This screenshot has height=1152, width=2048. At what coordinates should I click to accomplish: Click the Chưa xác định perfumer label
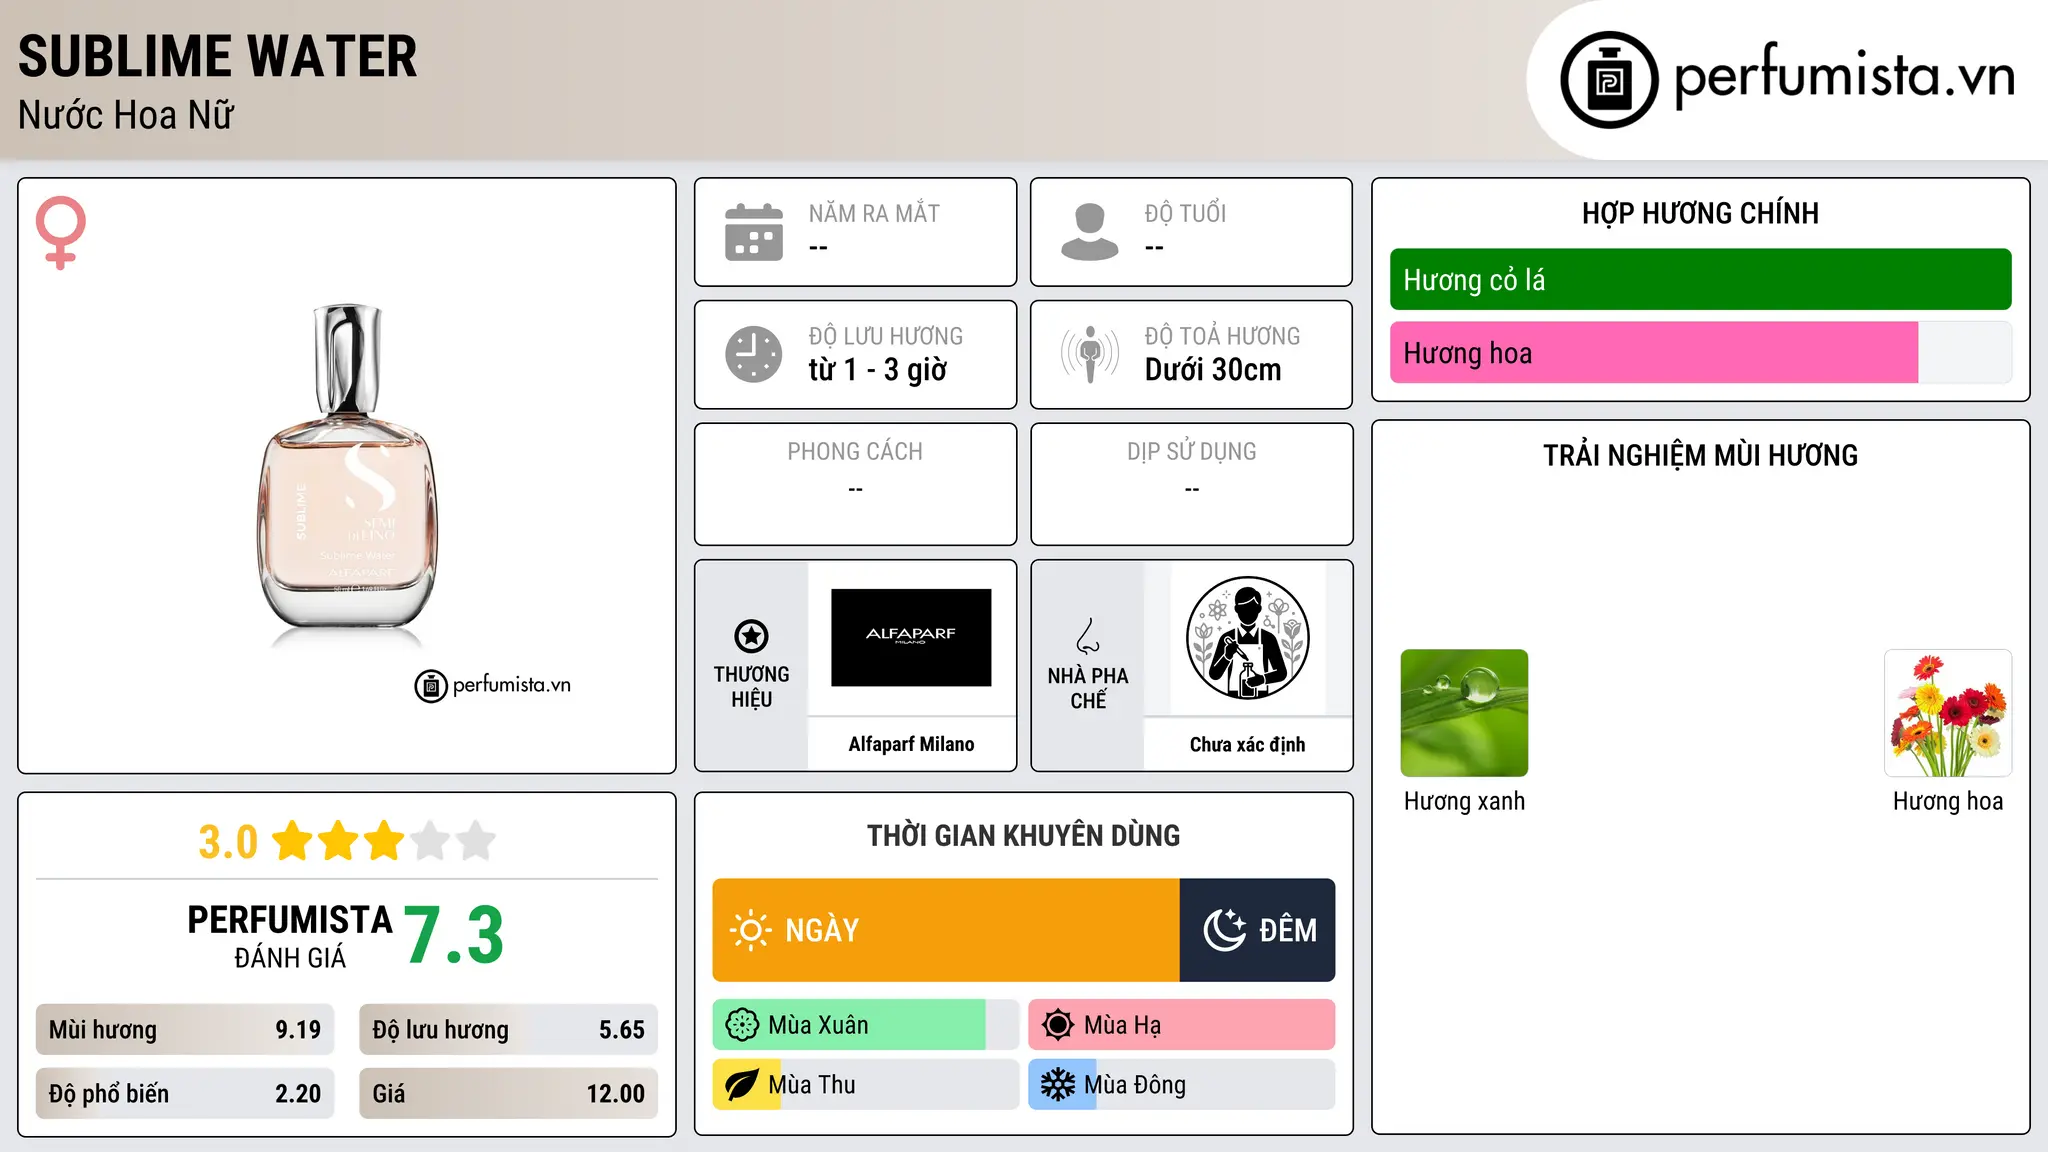1248,744
